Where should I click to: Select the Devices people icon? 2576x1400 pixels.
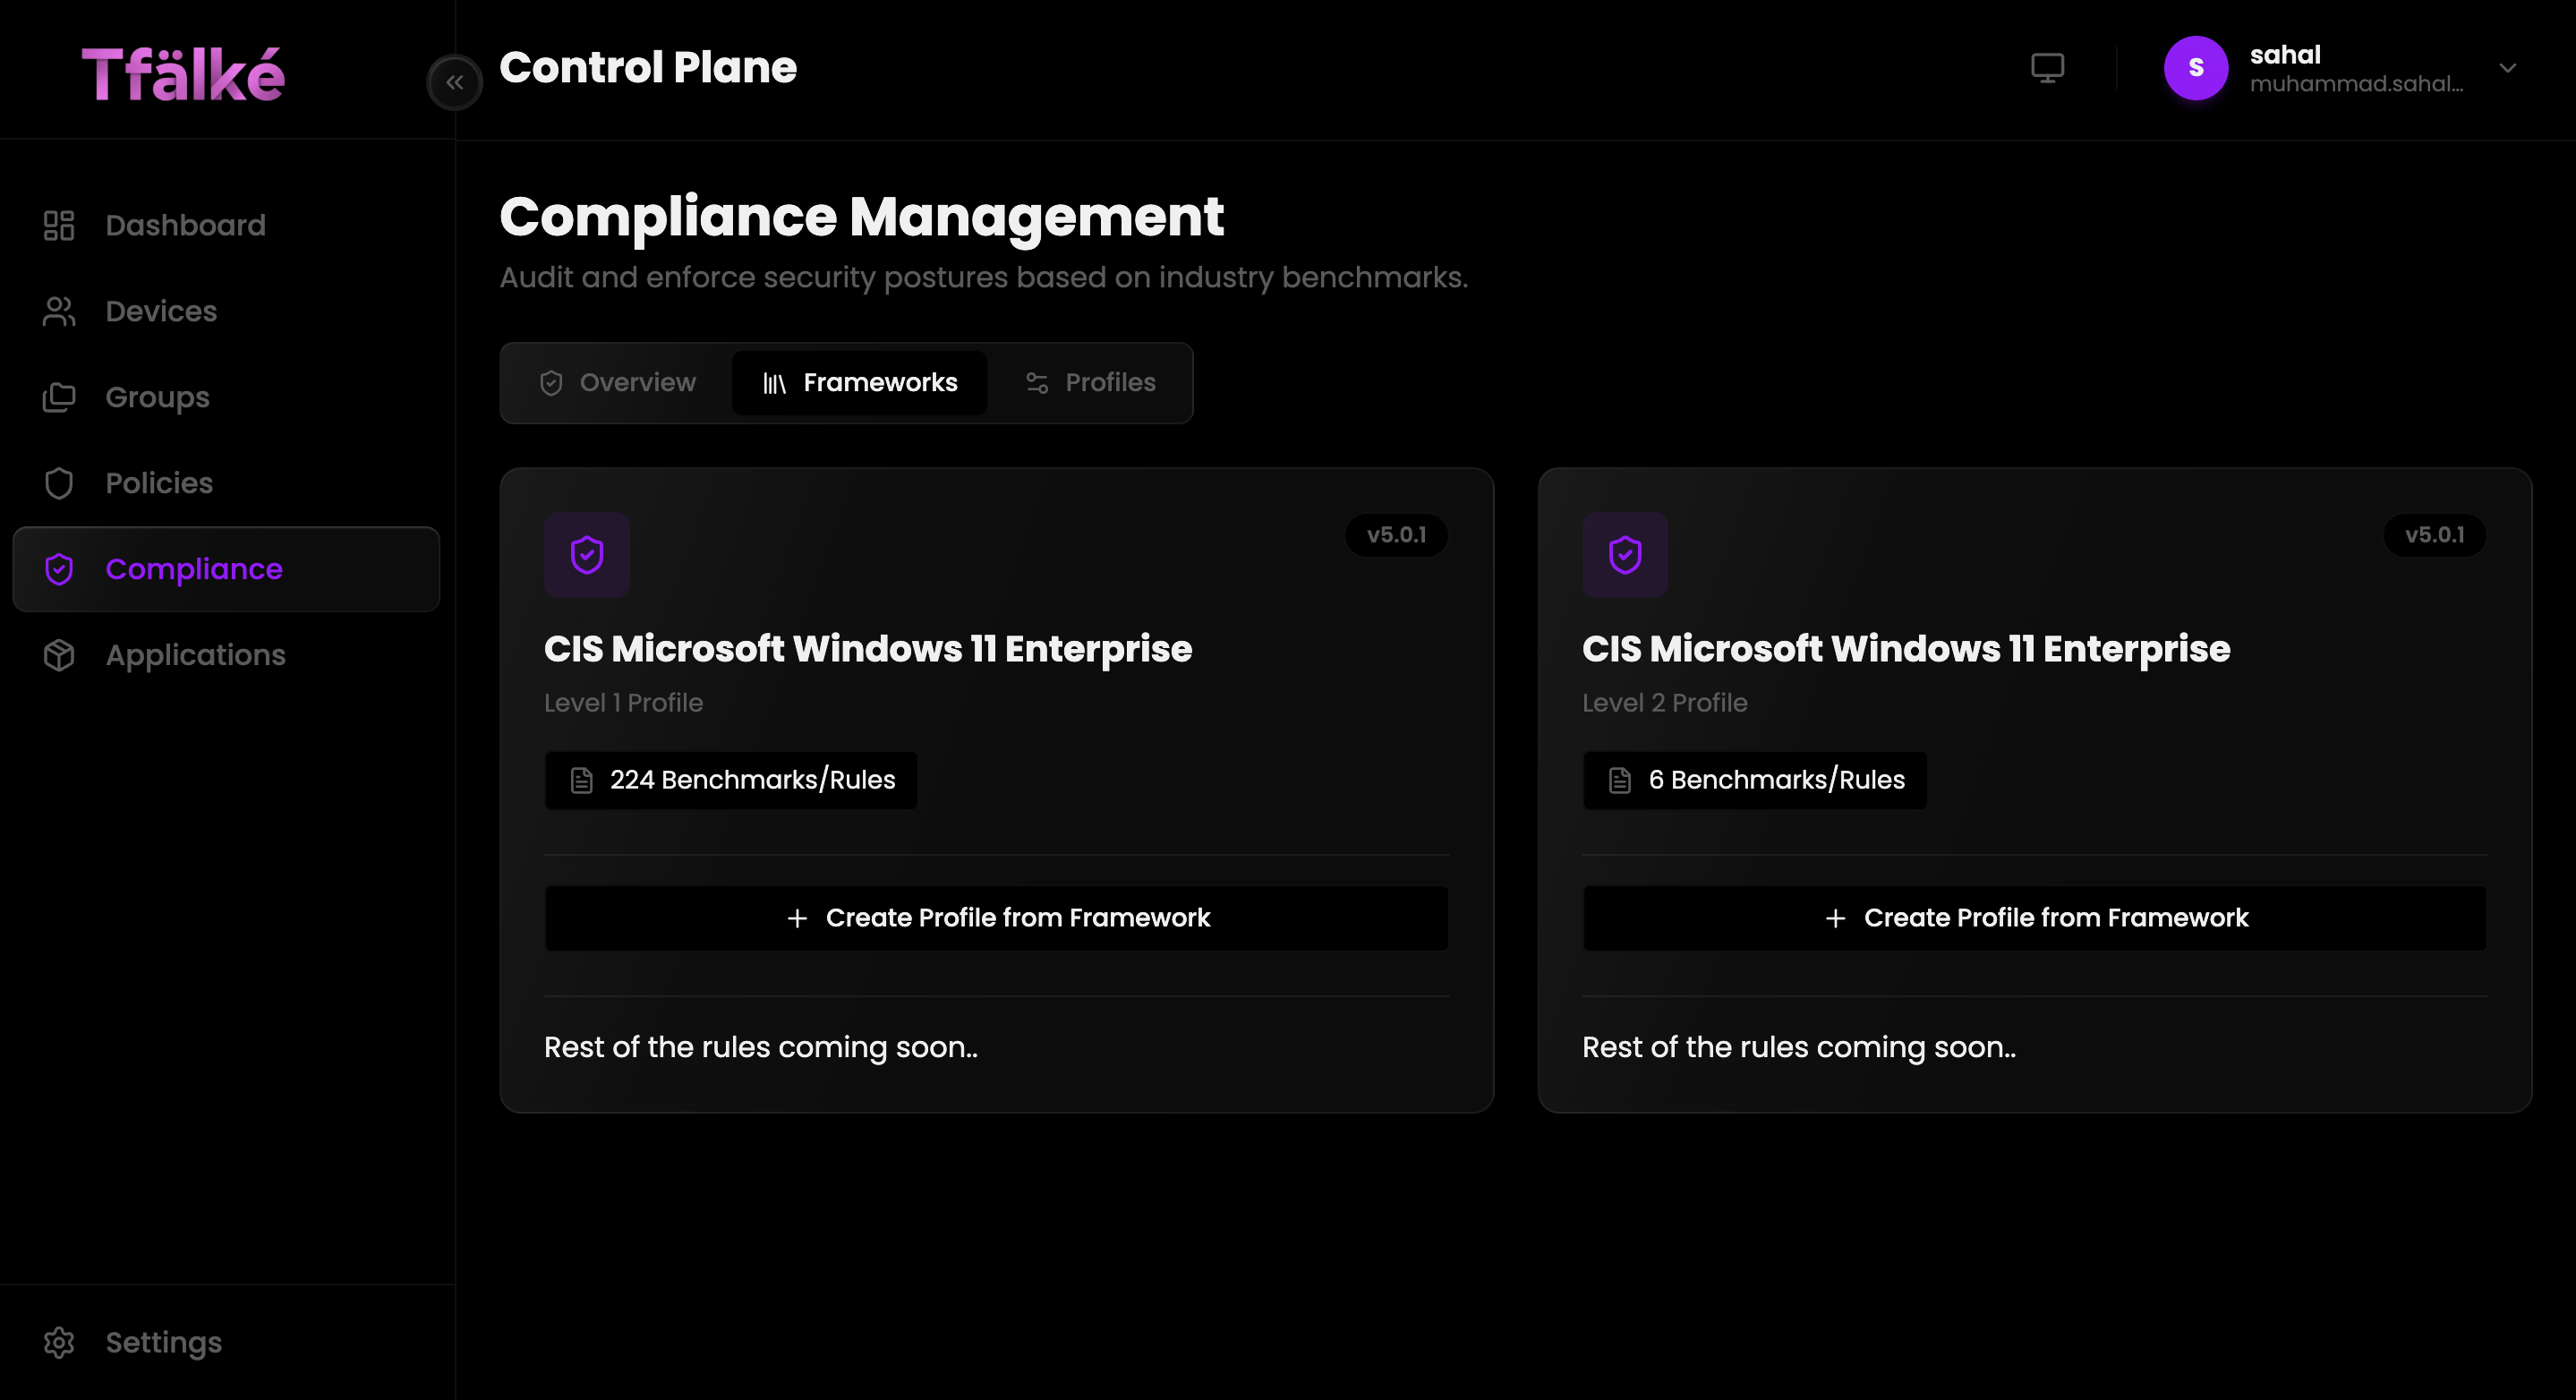click(59, 311)
